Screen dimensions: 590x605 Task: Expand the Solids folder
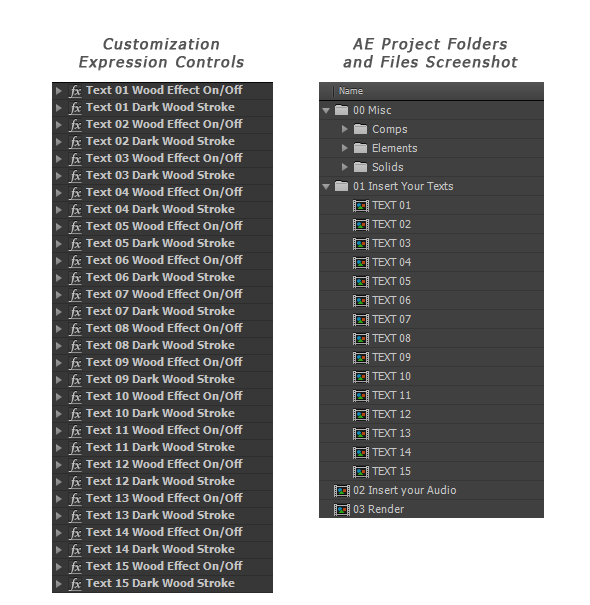(345, 167)
